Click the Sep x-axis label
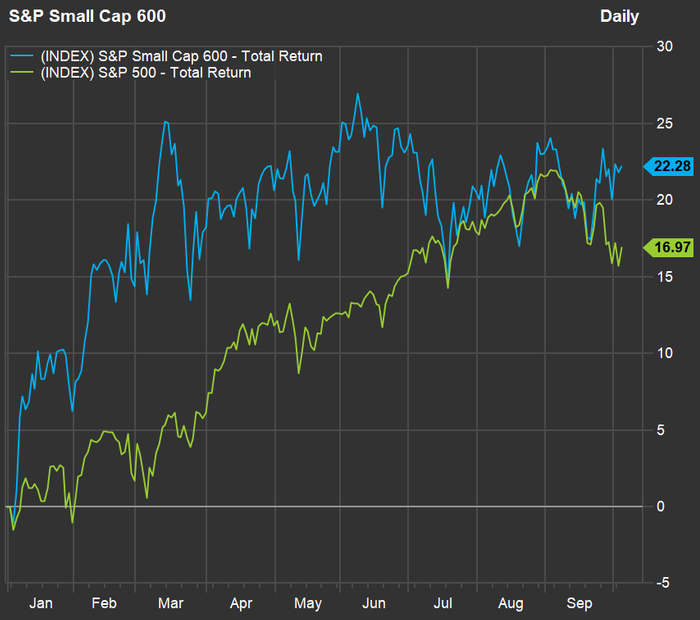700x620 pixels. pyautogui.click(x=579, y=604)
